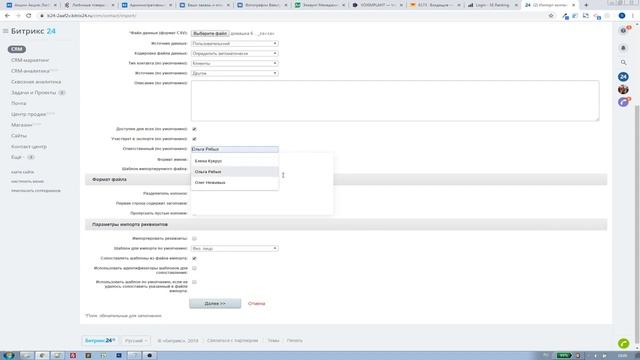Click the purple chat icon in right panel
This screenshot has height=360, width=640.
point(623,102)
